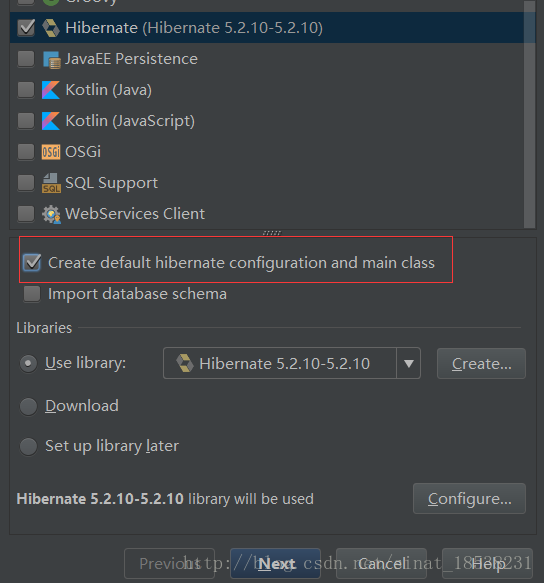Click the panel splitter grip handle

point(272,233)
